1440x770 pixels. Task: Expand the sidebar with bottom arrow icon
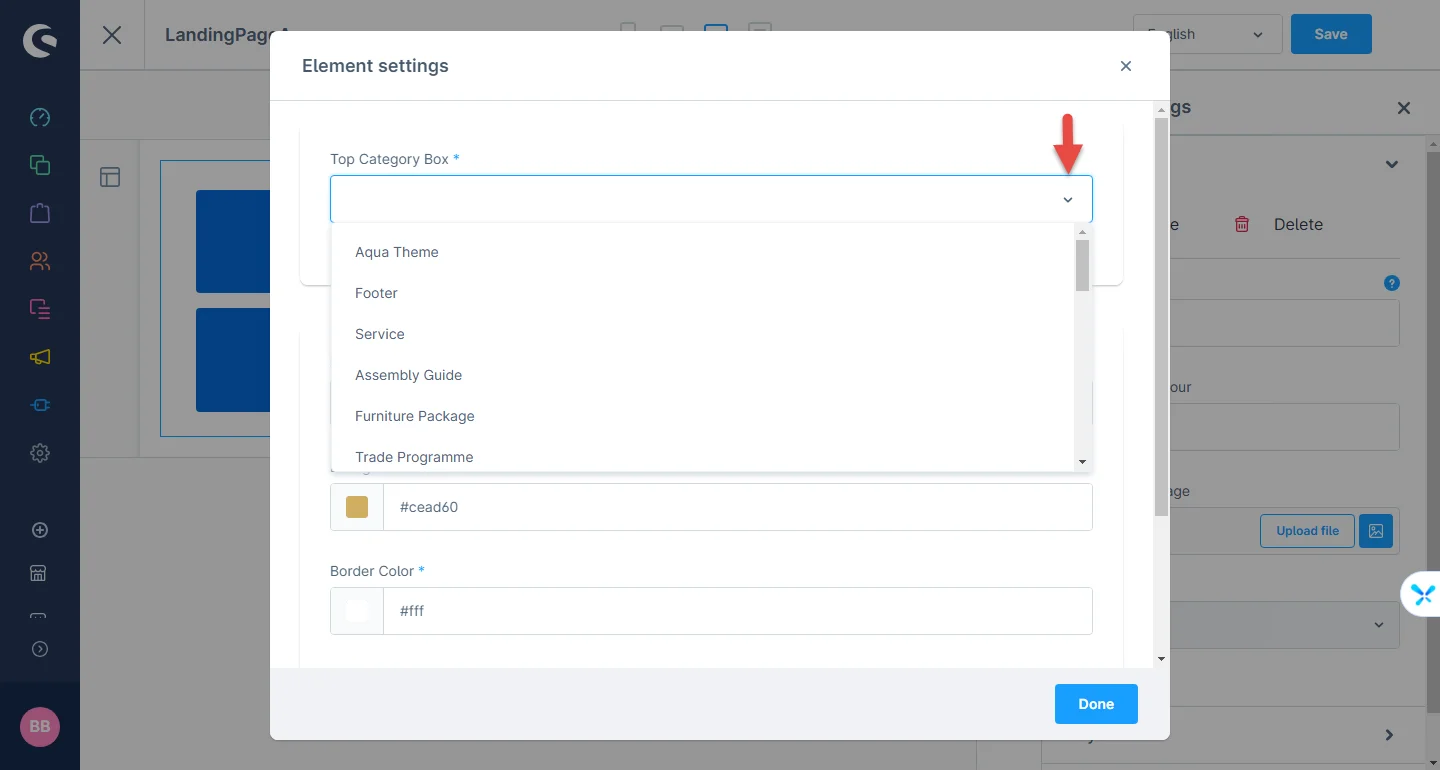click(x=40, y=649)
